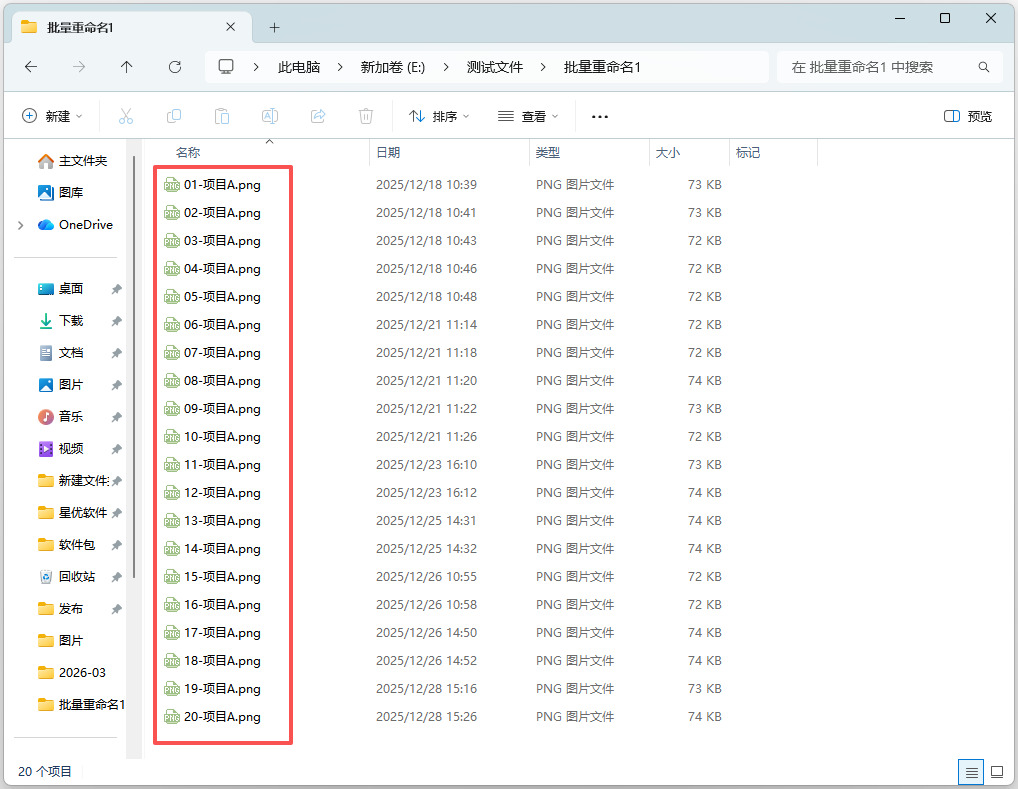The height and width of the screenshot is (789, 1018).
Task: Select file 17-项目A.png
Action: tap(222, 633)
